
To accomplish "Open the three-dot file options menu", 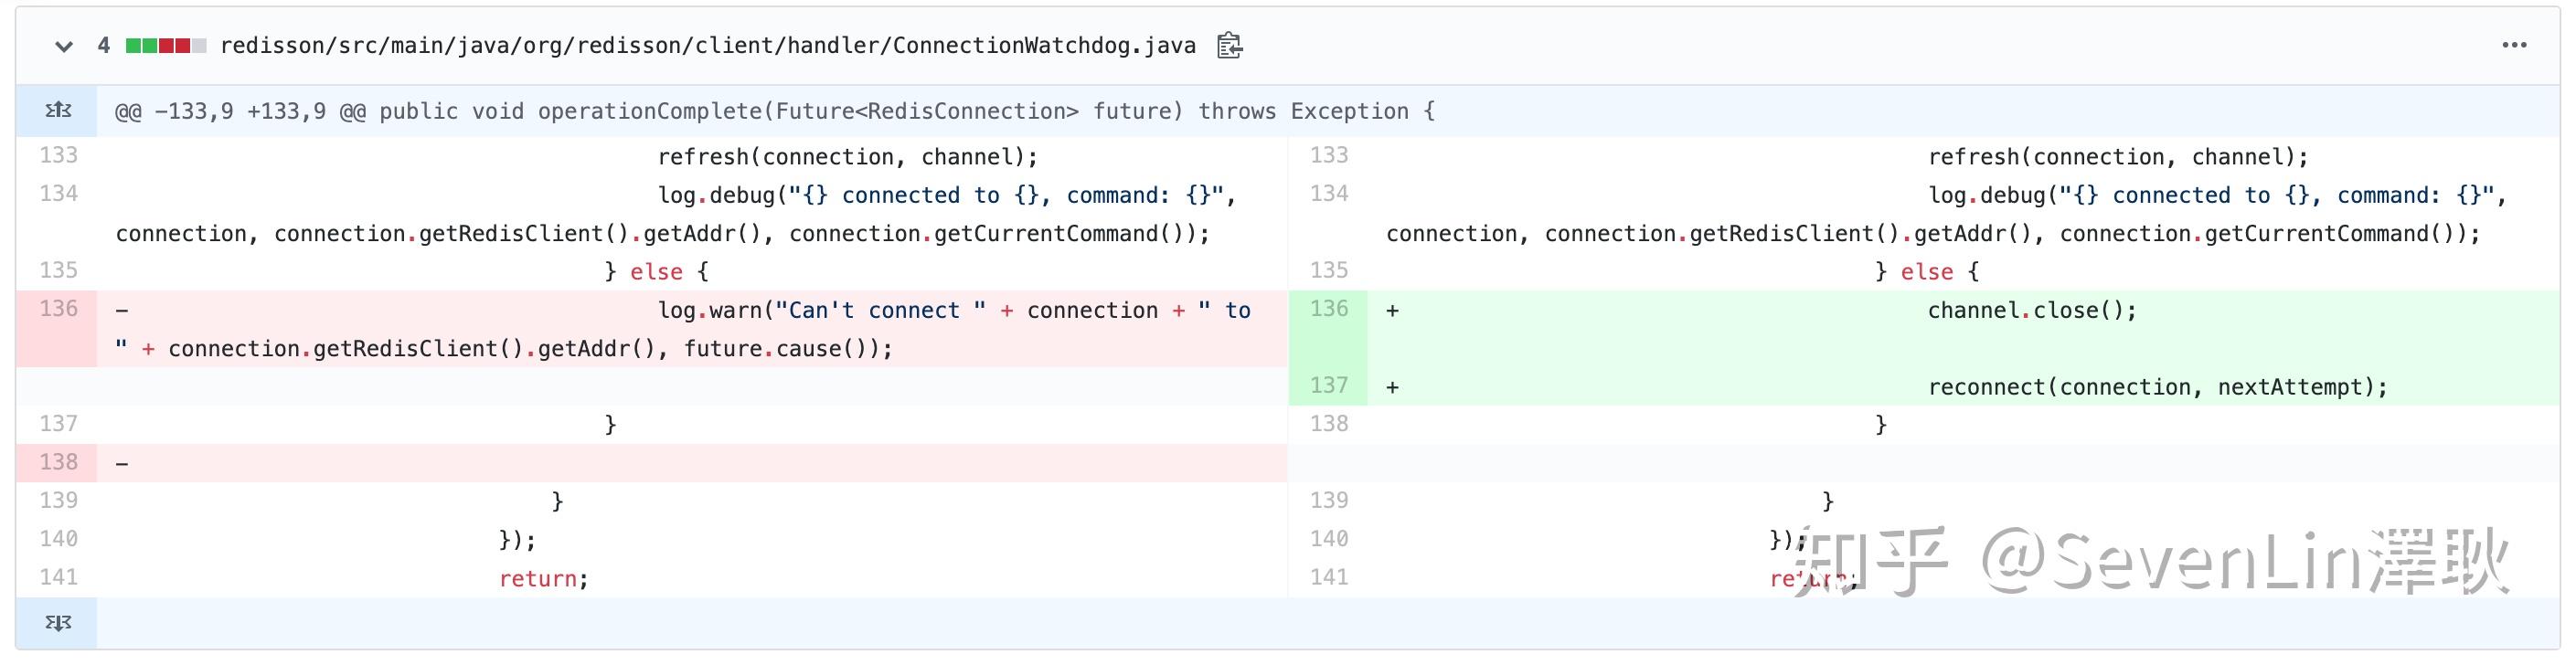I will (x=2514, y=46).
